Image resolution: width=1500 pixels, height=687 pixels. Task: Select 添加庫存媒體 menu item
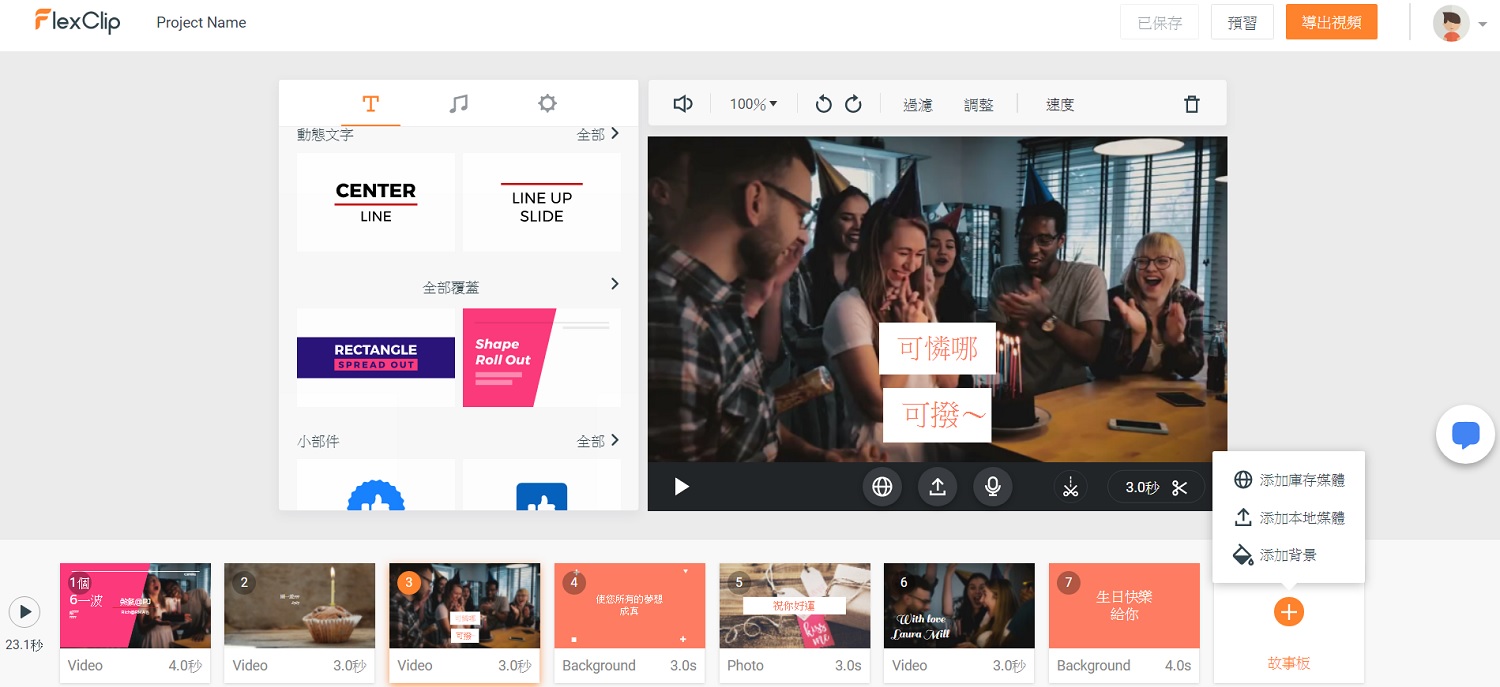(x=1289, y=480)
